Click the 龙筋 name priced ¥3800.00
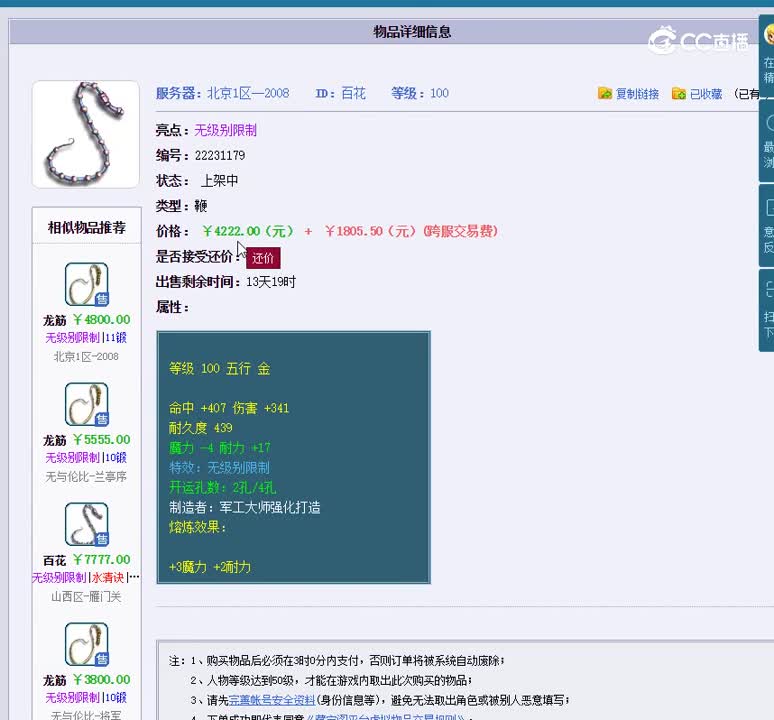This screenshot has width=774, height=720. point(54,681)
